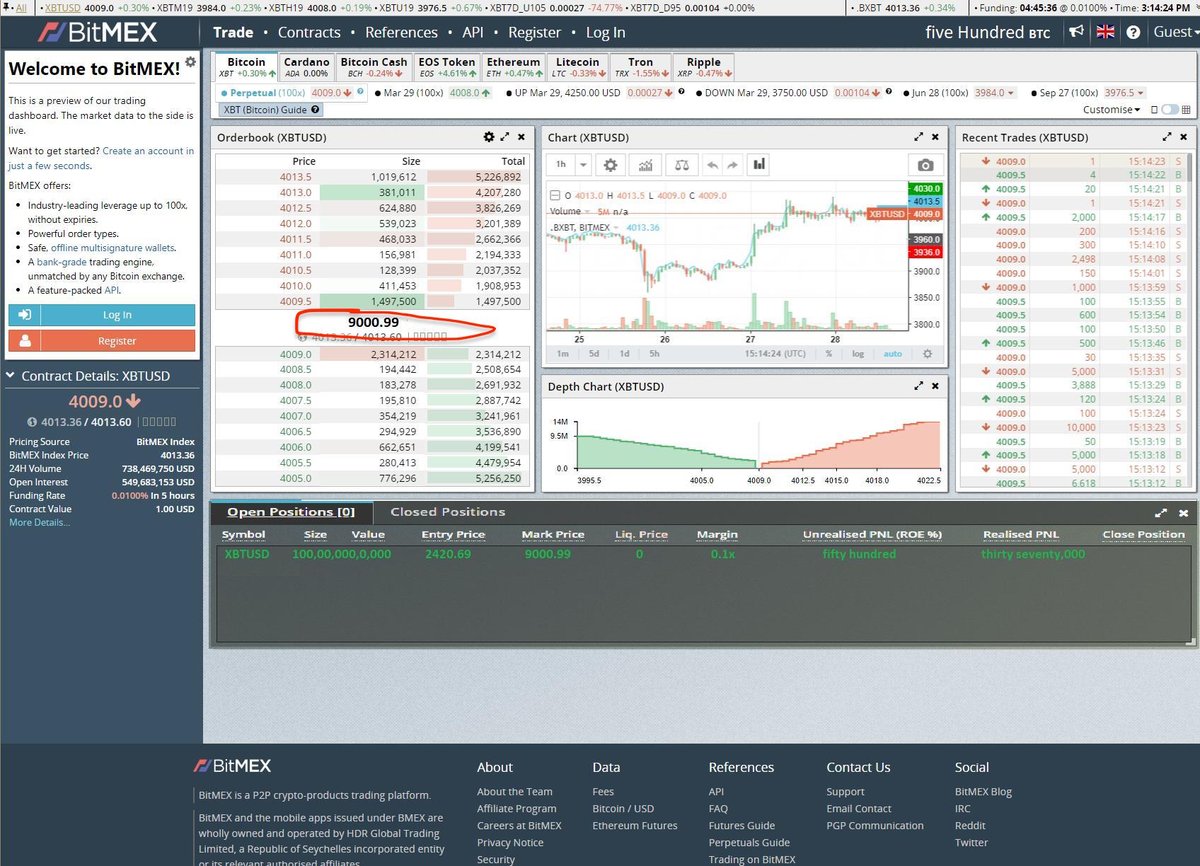Take a chart snapshot with camera icon
Viewport: 1200px width, 866px height.
(x=925, y=165)
